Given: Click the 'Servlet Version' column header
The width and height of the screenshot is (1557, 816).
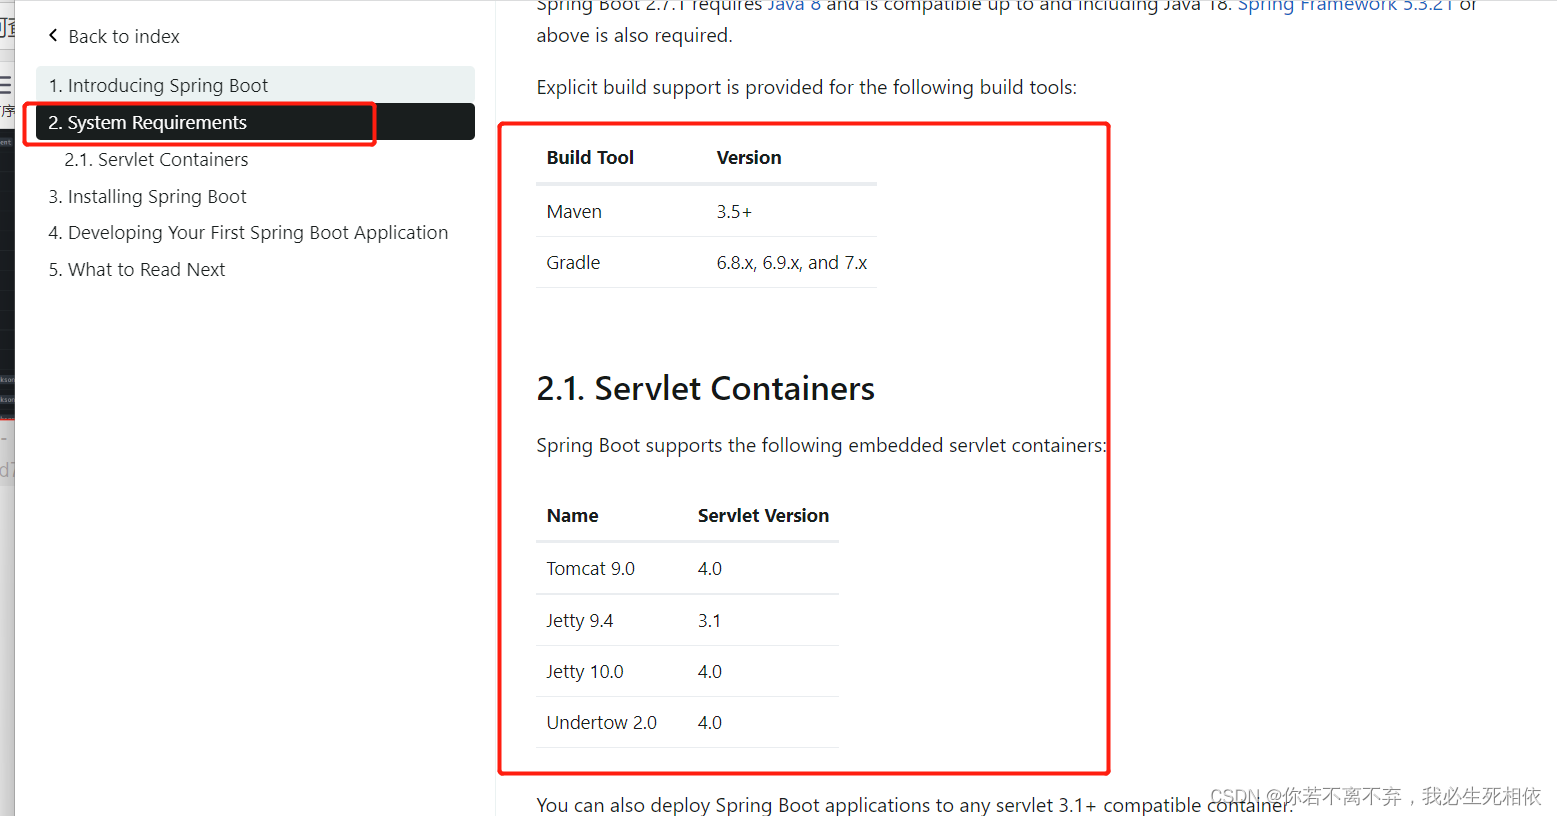Looking at the screenshot, I should pos(763,516).
